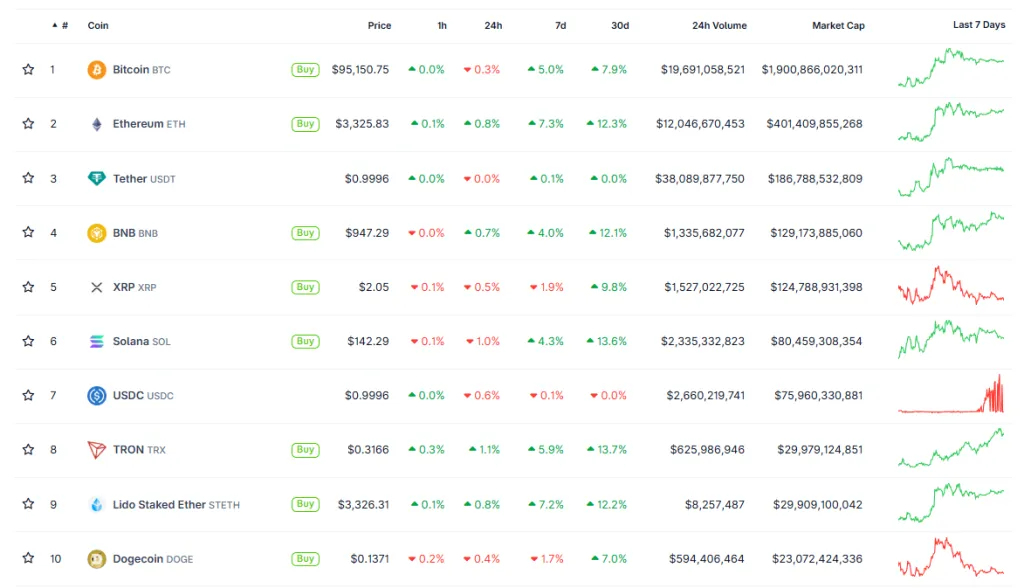The image size is (1024, 588).
Task: Sort by the 7d change column
Action: coord(559,25)
